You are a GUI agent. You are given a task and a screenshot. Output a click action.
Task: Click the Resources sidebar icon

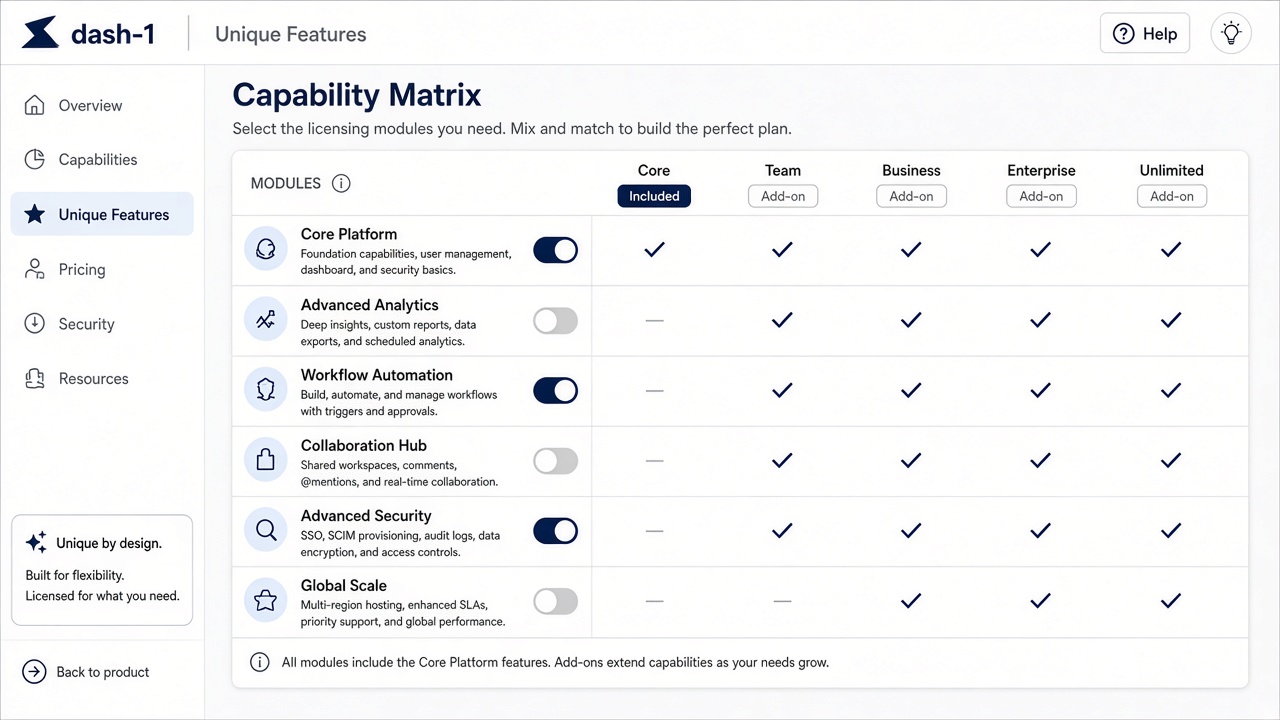[34, 378]
